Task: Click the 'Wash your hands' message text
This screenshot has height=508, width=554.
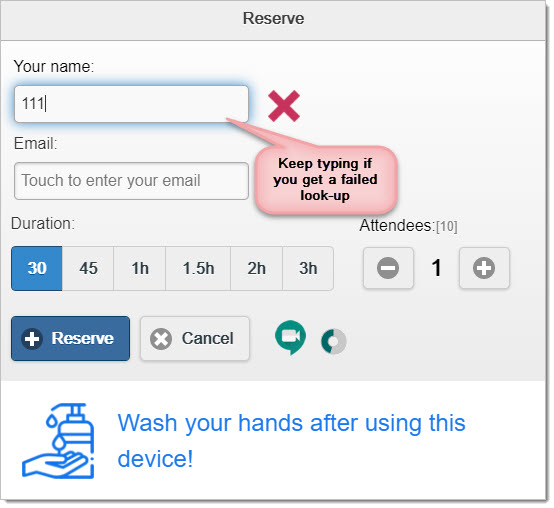Action: 291,441
